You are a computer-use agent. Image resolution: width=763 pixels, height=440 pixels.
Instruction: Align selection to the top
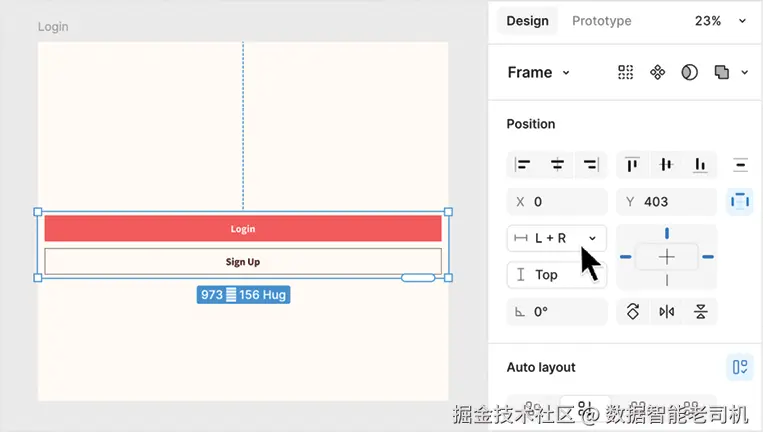(632, 165)
